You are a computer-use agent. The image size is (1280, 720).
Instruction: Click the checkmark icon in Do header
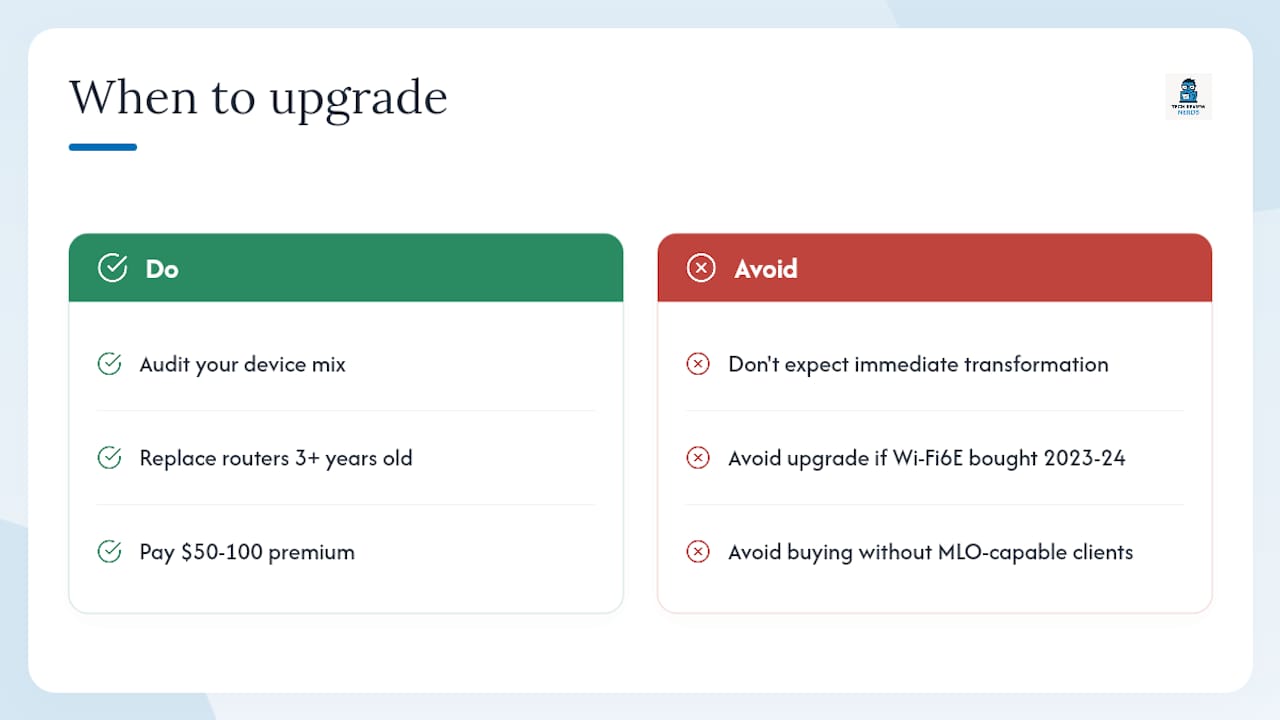pyautogui.click(x=112, y=268)
